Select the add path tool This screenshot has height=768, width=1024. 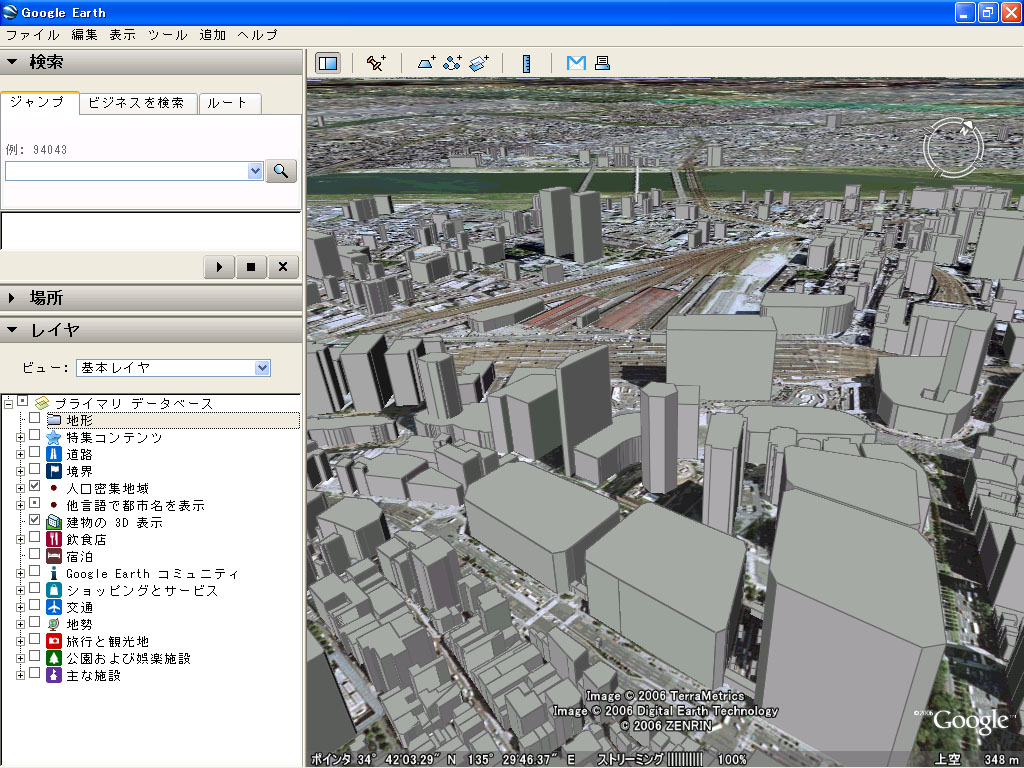[x=452, y=62]
